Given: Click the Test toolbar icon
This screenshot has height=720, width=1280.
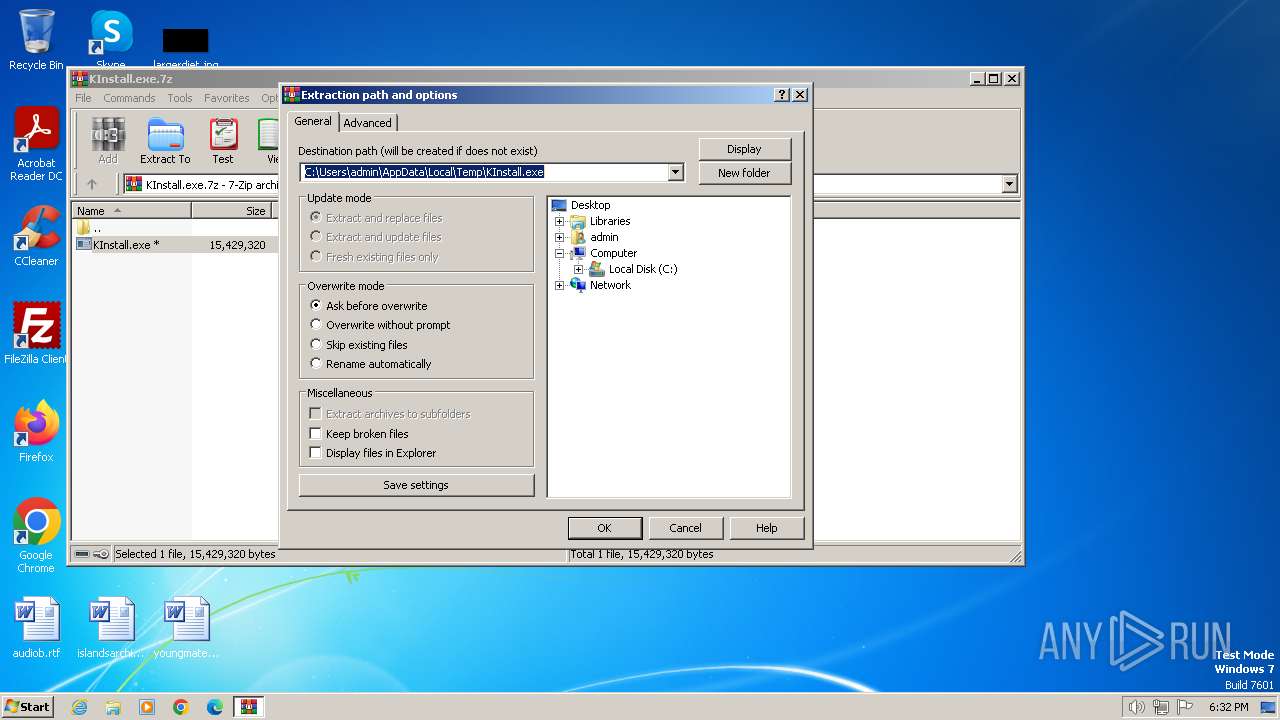Looking at the screenshot, I should click(x=223, y=140).
